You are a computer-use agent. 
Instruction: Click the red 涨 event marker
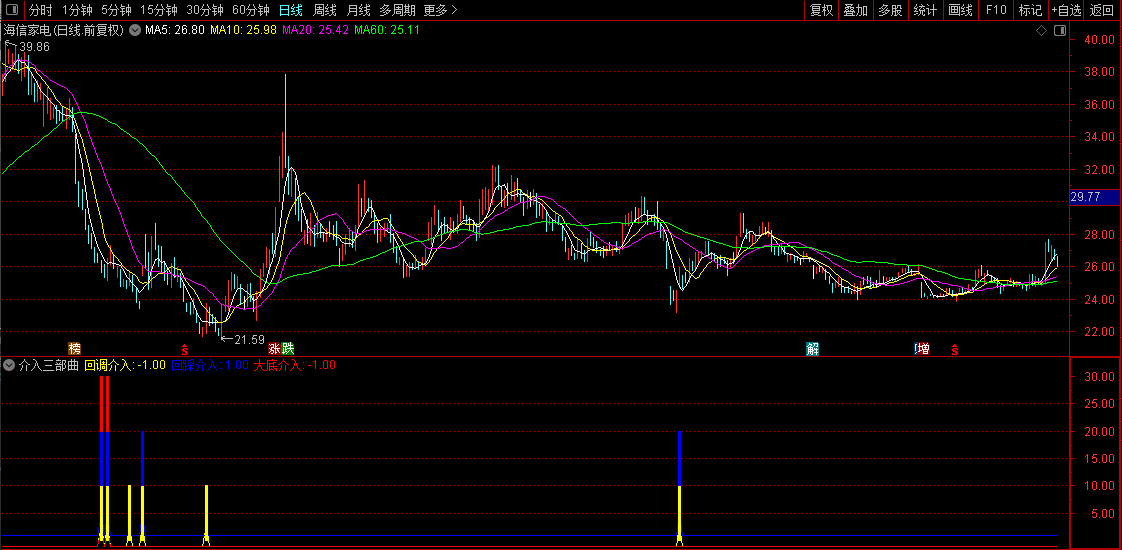pyautogui.click(x=274, y=349)
